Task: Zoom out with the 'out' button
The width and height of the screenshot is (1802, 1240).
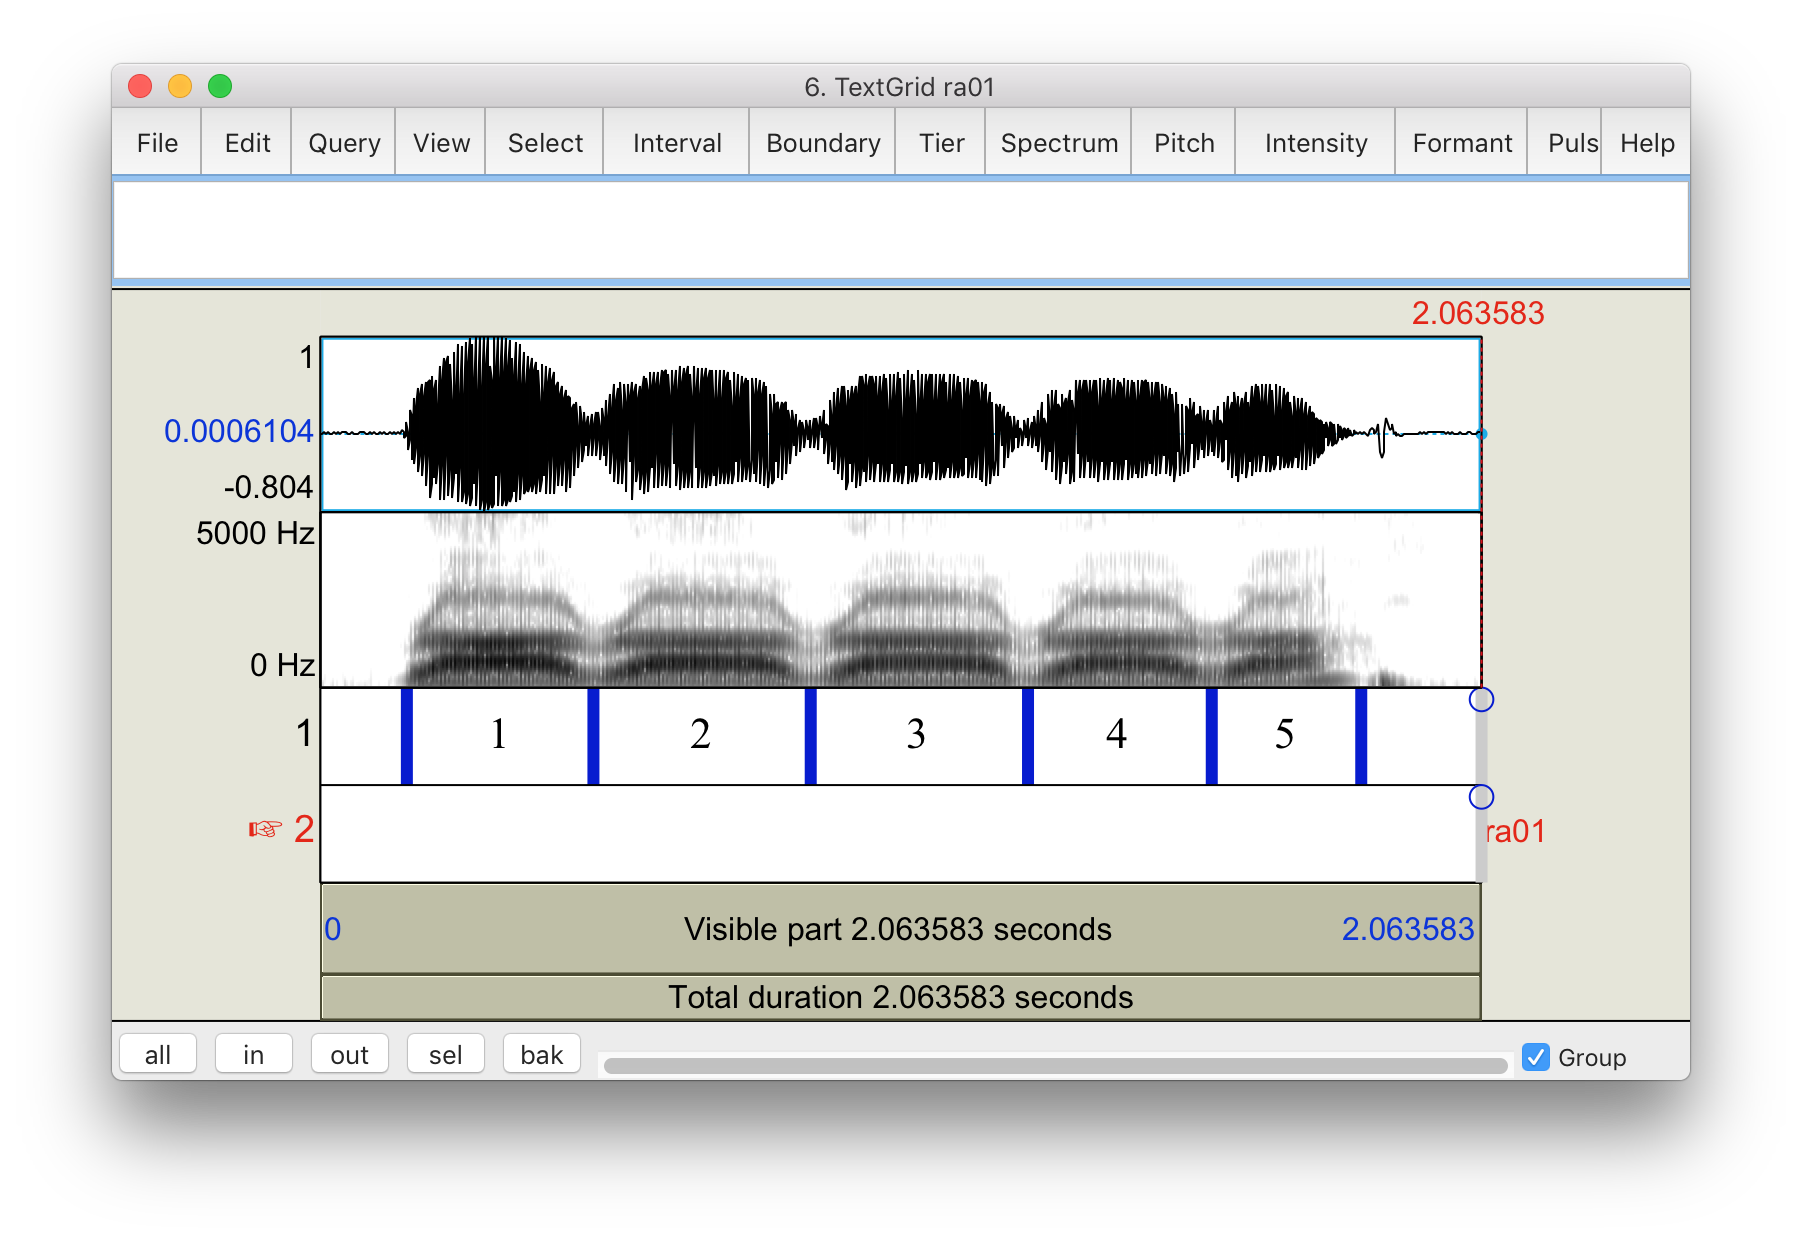Action: 350,1054
